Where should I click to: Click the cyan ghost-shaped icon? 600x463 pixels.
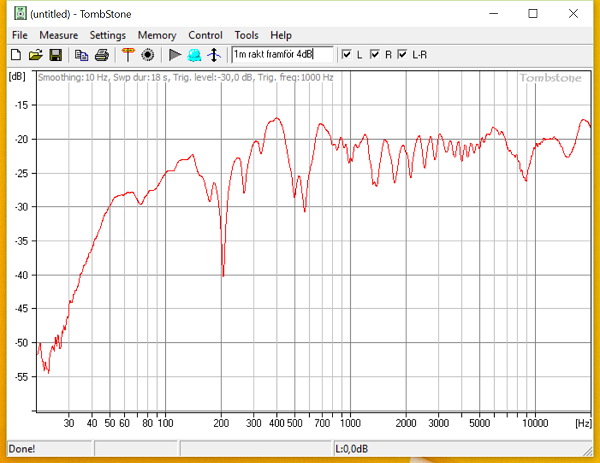pos(194,55)
